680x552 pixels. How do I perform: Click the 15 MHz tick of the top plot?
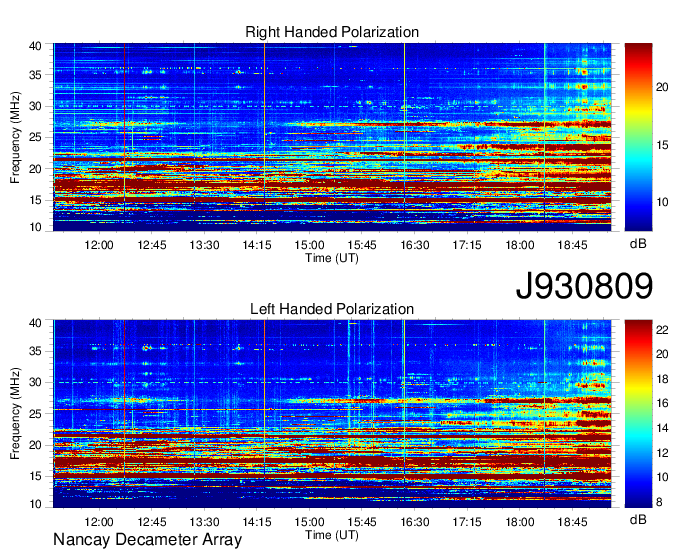(x=35, y=200)
